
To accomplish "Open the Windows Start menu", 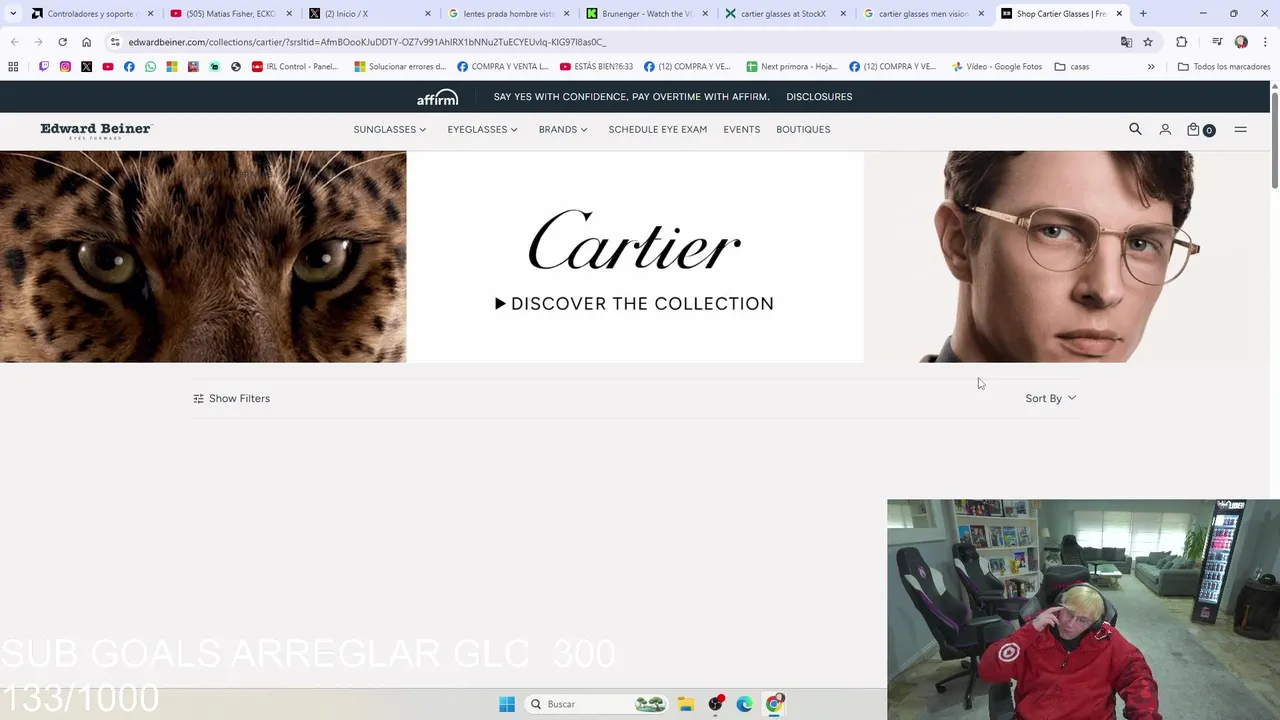I will (x=507, y=704).
